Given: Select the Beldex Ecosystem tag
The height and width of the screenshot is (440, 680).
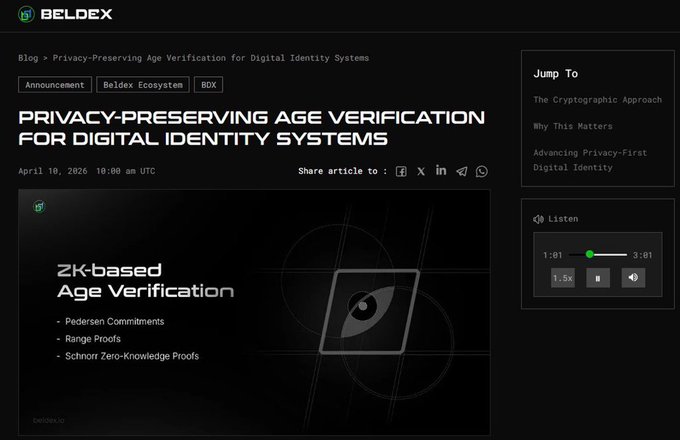Looking at the screenshot, I should point(143,85).
